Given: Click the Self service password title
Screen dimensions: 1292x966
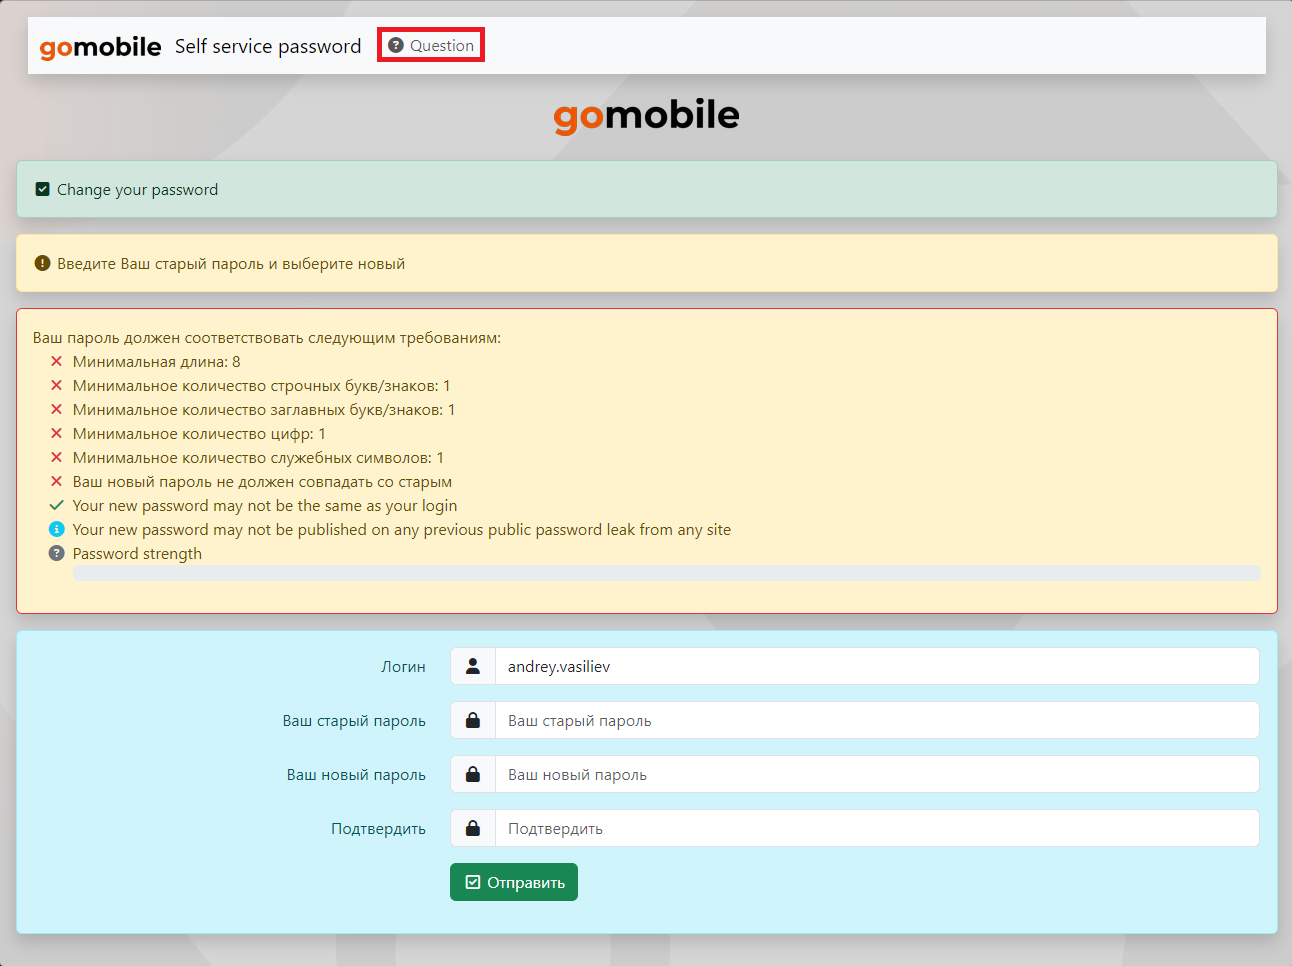Looking at the screenshot, I should pyautogui.click(x=268, y=46).
